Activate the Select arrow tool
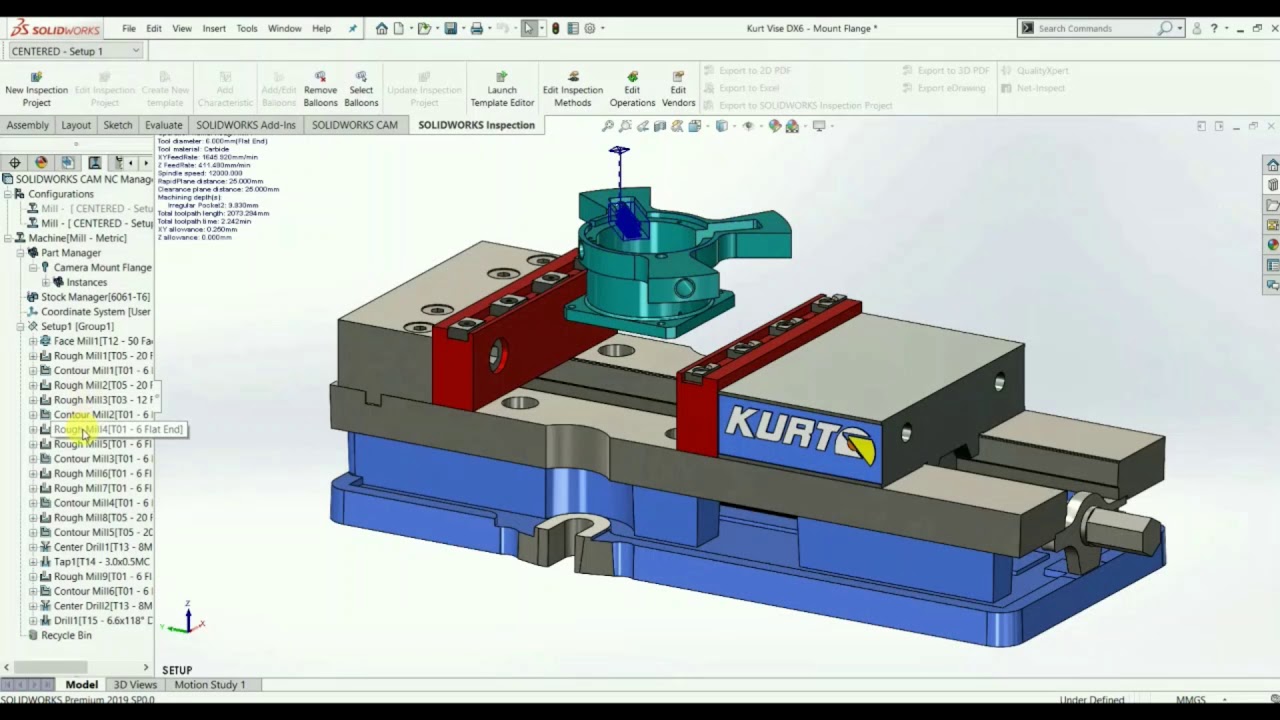1280x720 pixels. pyautogui.click(x=529, y=28)
